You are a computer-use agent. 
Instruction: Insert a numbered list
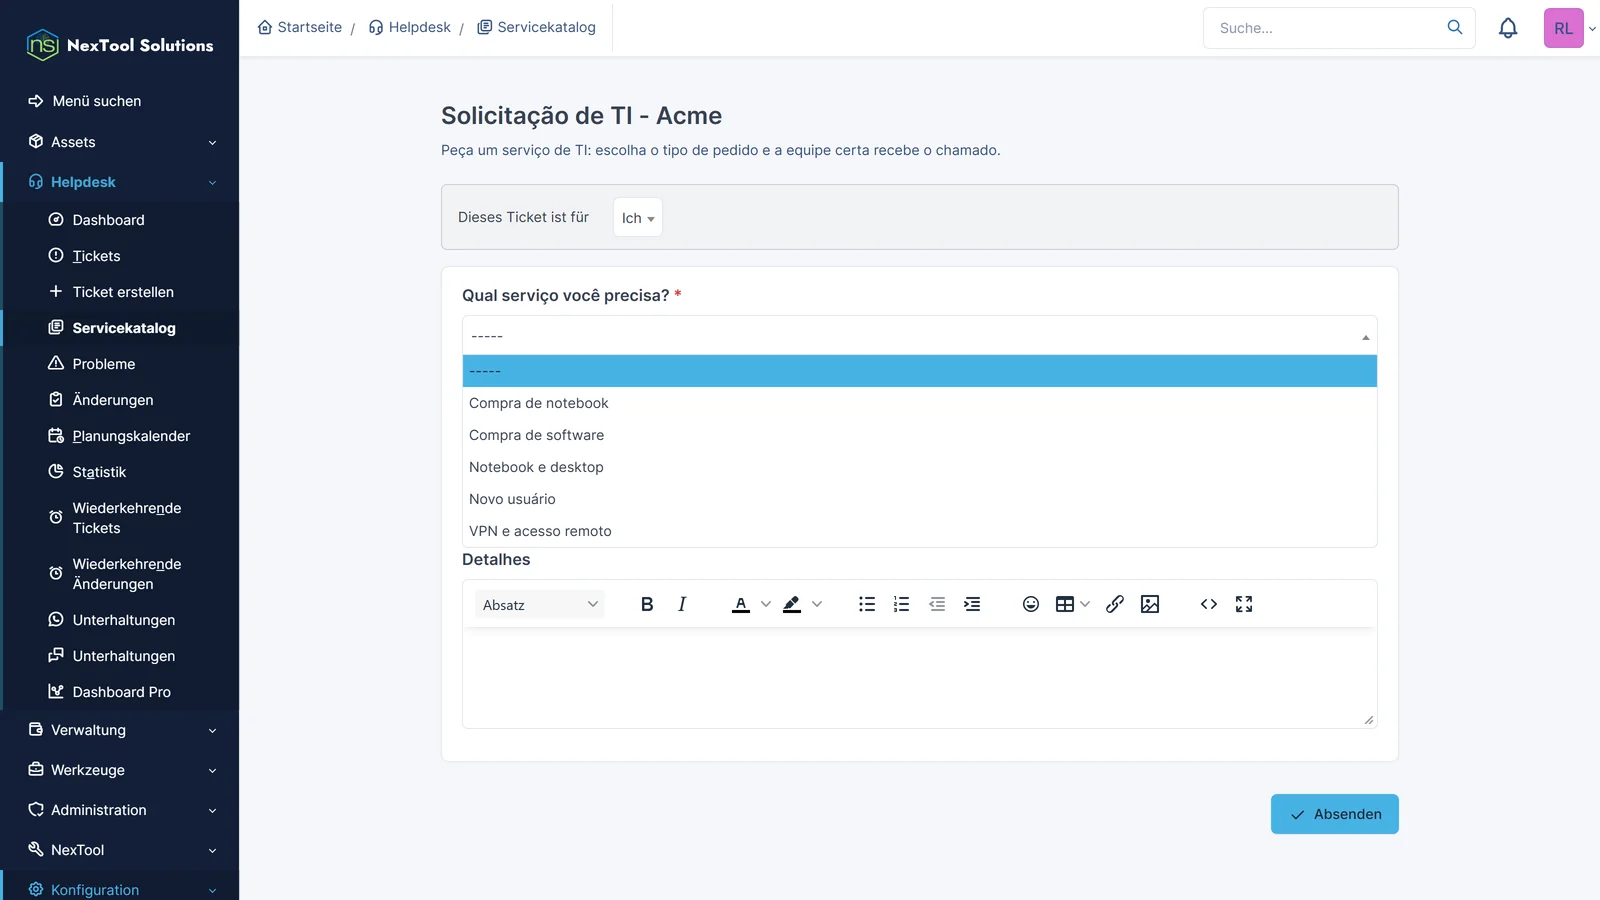click(902, 604)
